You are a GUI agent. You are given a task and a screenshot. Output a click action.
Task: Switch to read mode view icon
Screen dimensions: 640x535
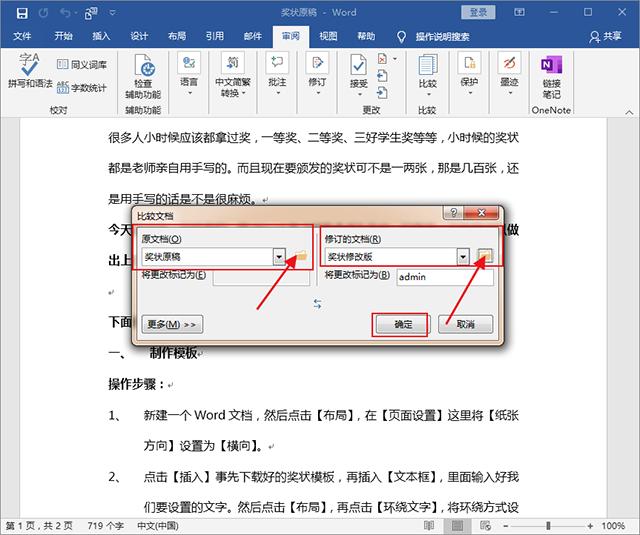(x=429, y=526)
